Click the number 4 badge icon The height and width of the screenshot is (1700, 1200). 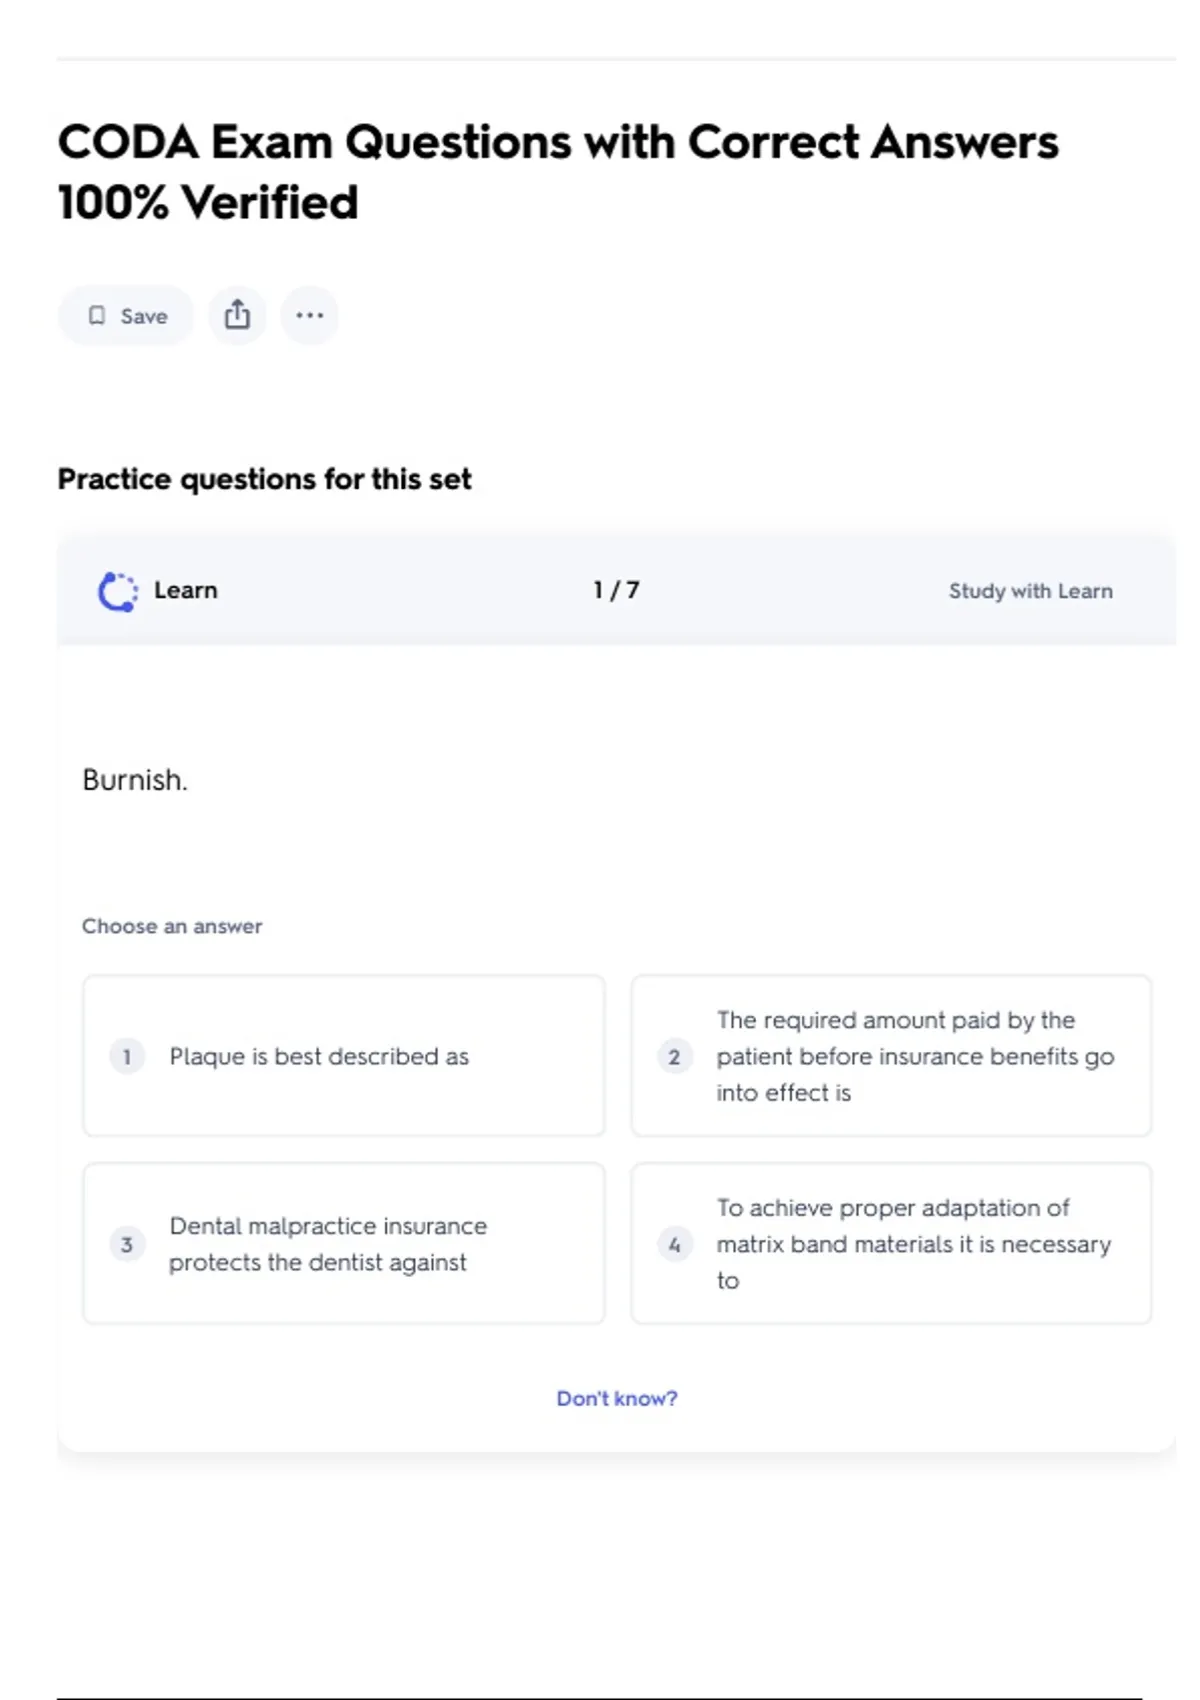coord(674,1244)
